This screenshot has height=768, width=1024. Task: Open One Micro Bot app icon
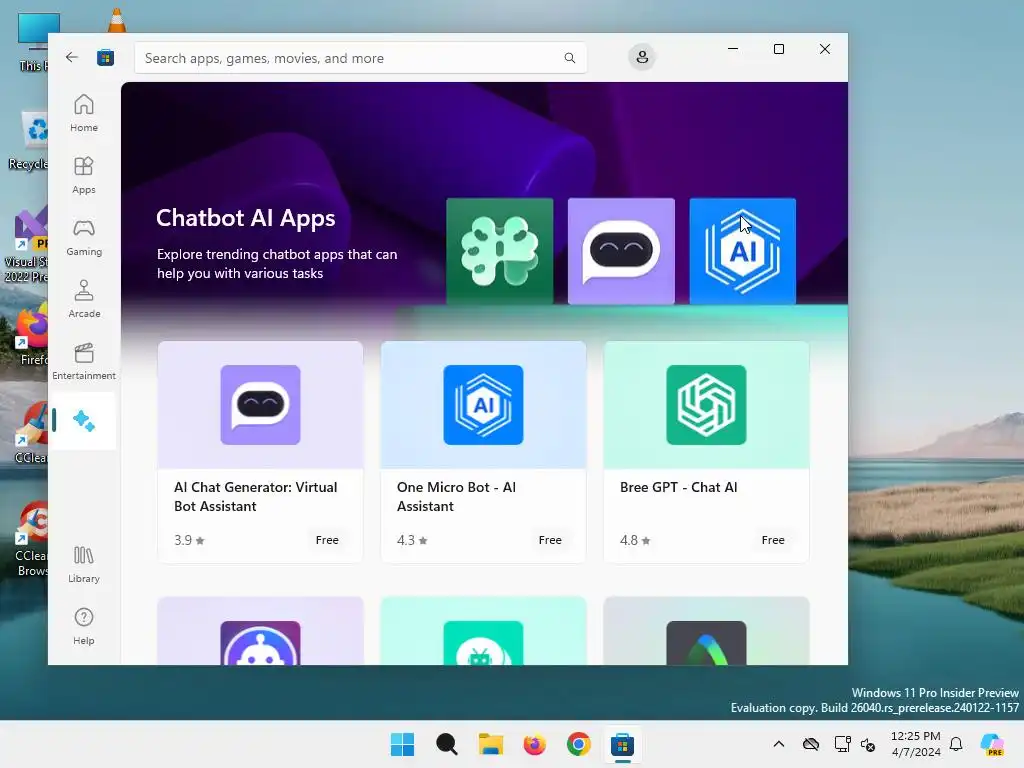click(483, 405)
